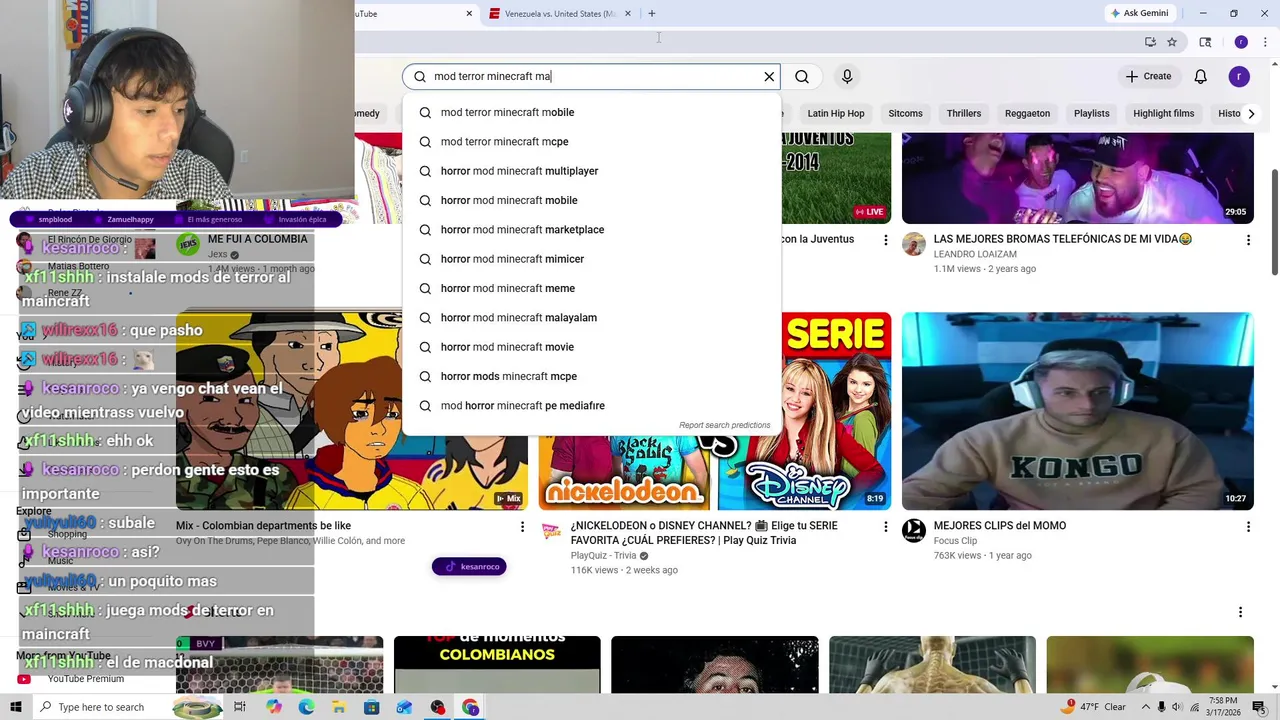Open PlayQuiz - Trivia channel link
Viewport: 1280px width, 720px height.
603,556
